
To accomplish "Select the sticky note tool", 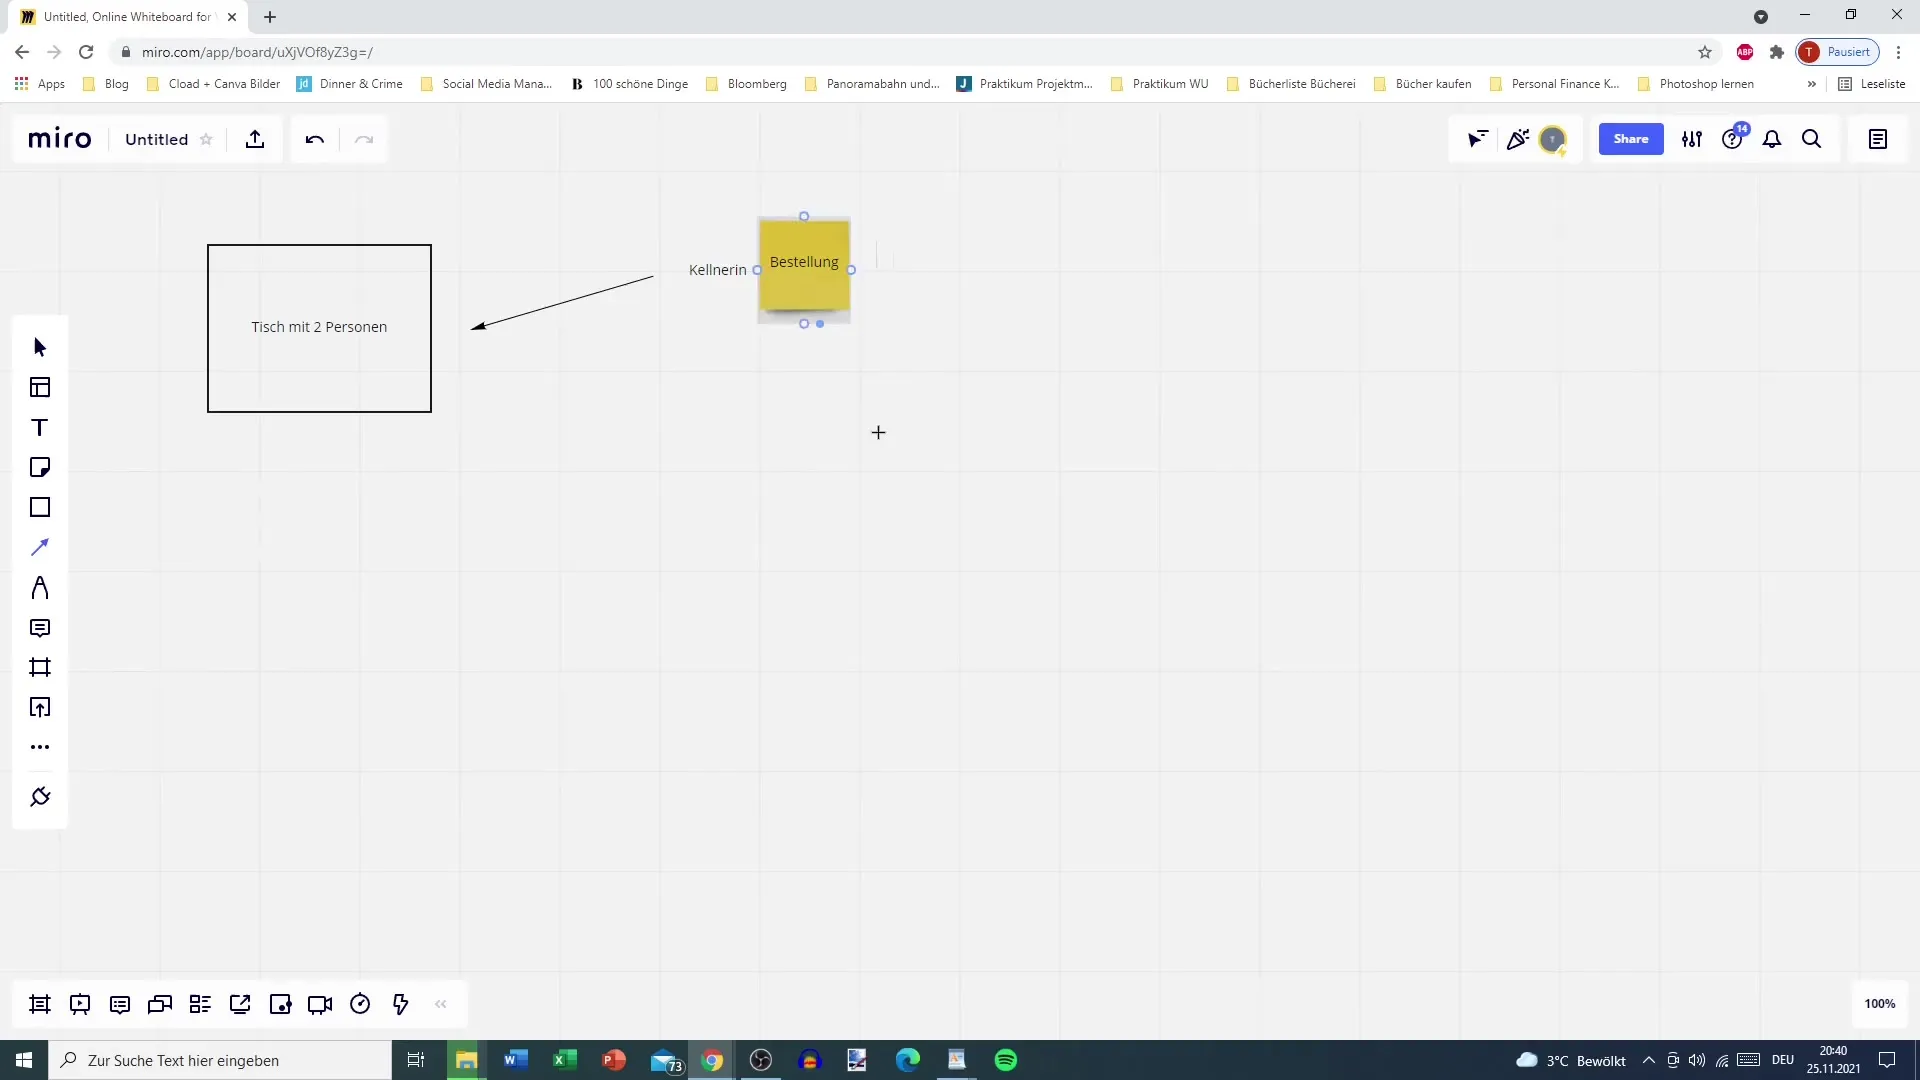I will coord(40,467).
